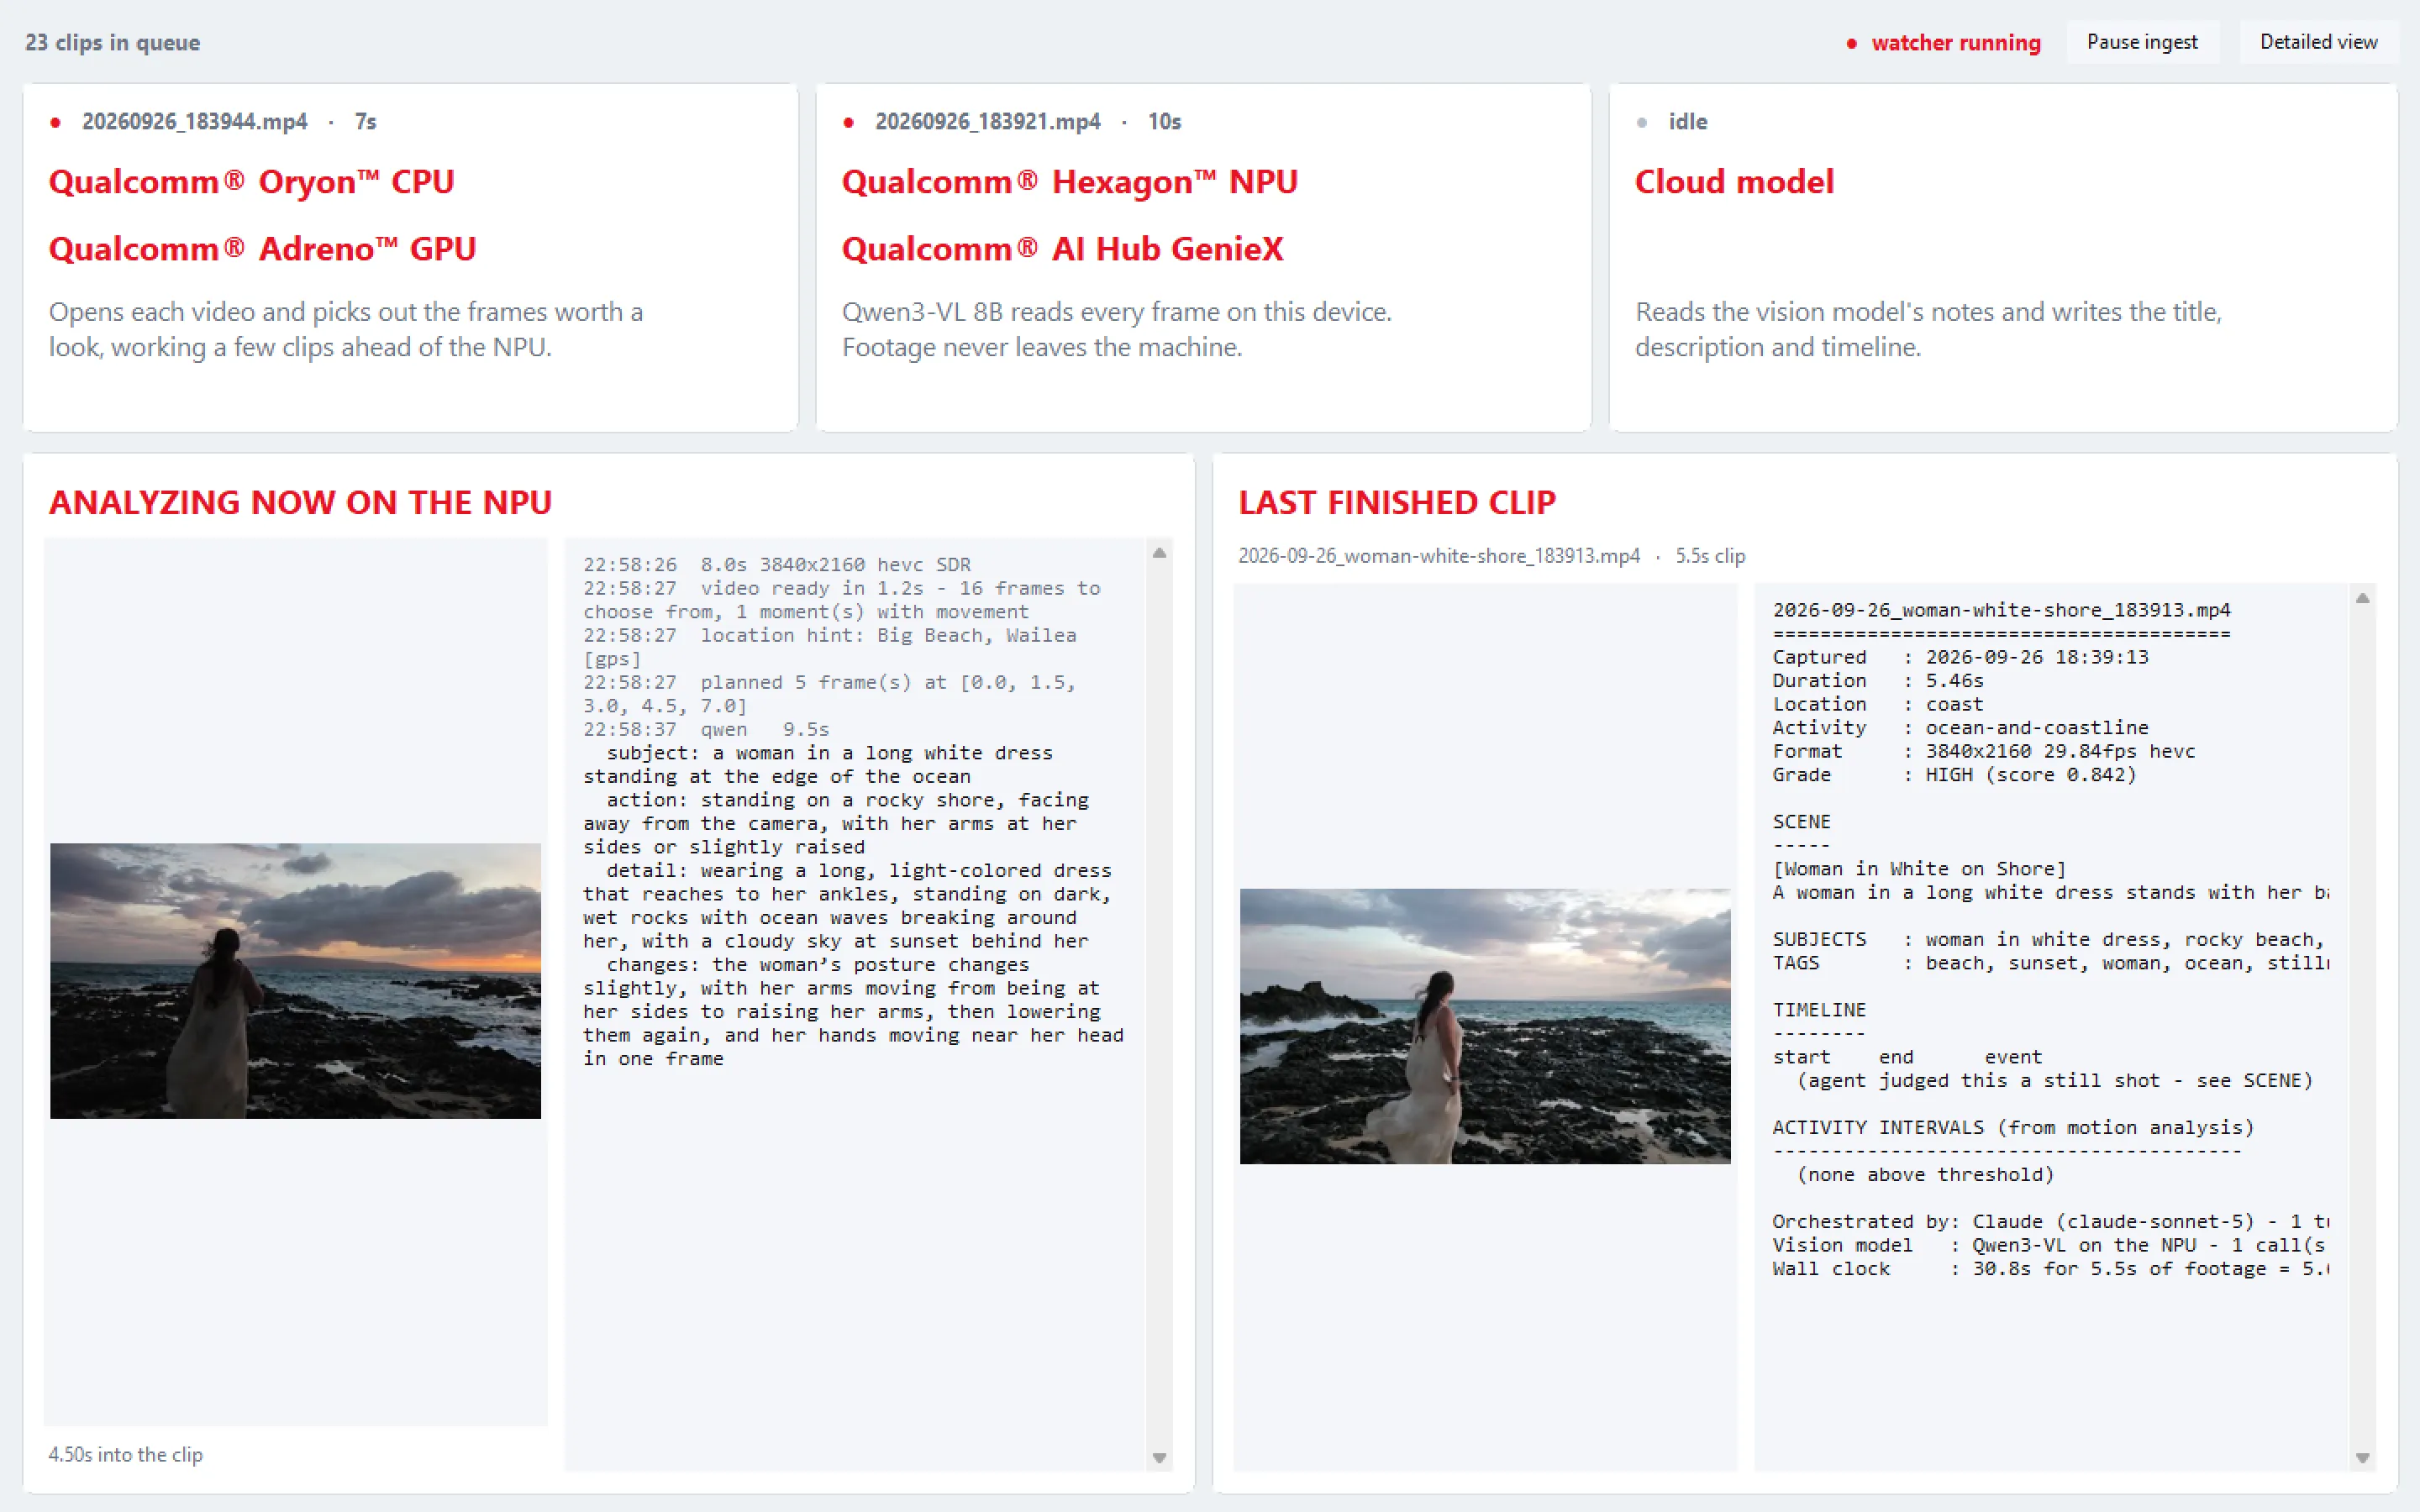Click the 'Qualcomm® Oryon™ CPU' heading
The width and height of the screenshot is (2420, 1512).
[252, 182]
